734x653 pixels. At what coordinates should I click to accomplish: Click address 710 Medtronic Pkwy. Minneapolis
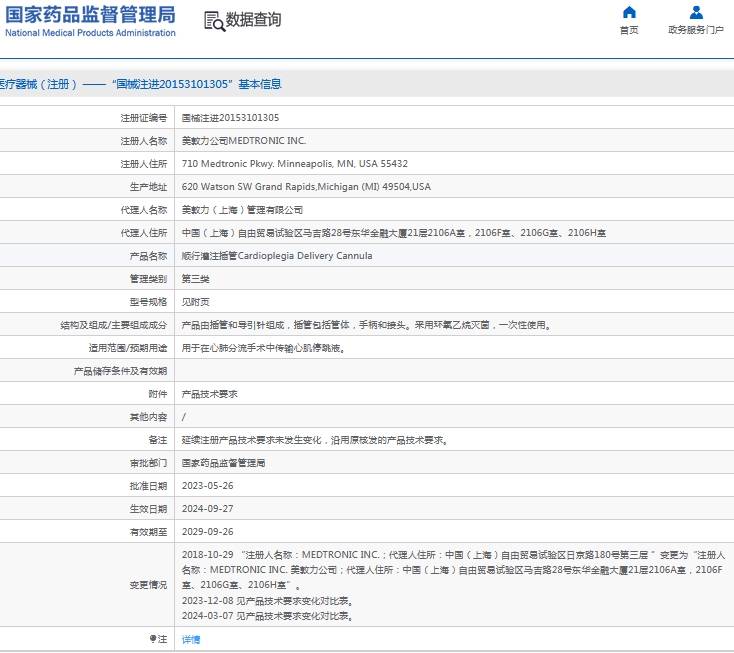click(295, 164)
